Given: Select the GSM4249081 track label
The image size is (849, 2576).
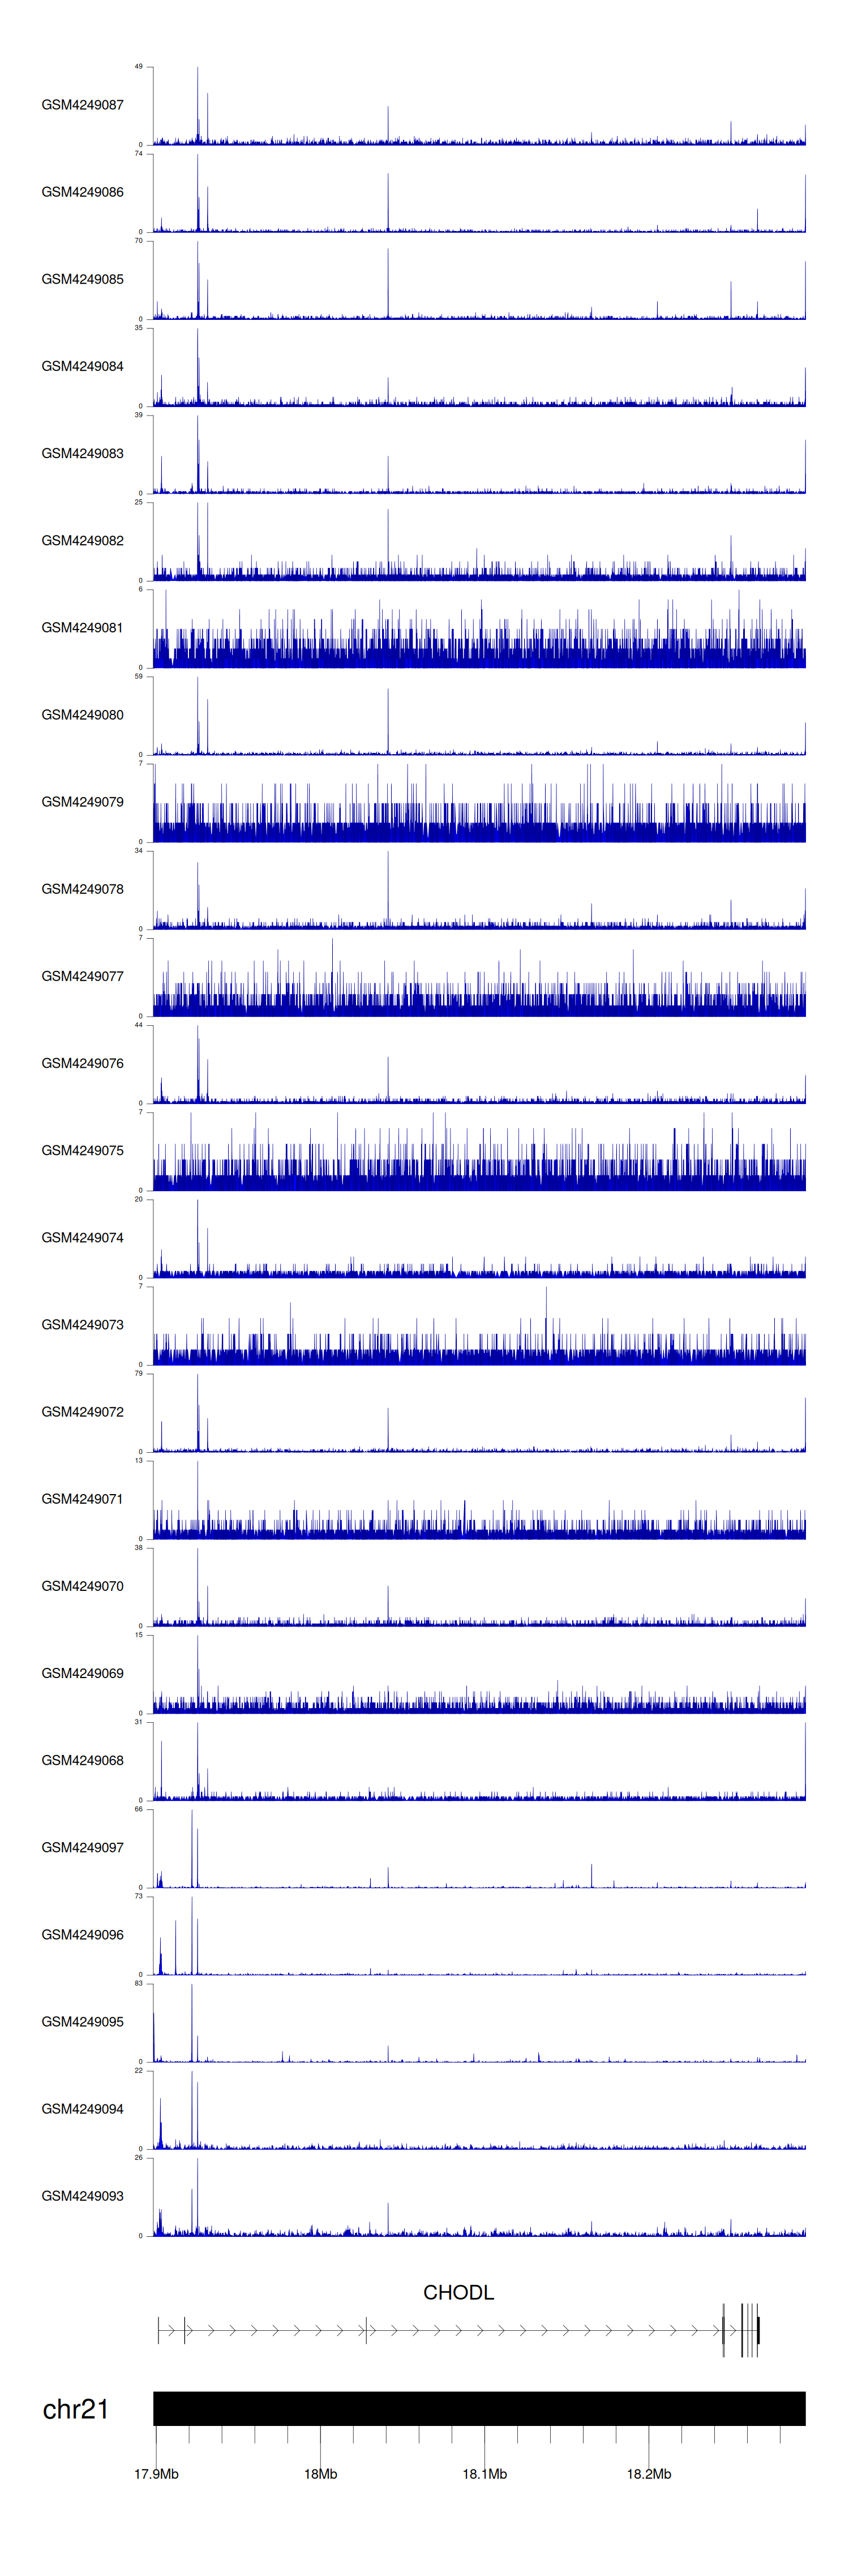Looking at the screenshot, I should point(82,628).
